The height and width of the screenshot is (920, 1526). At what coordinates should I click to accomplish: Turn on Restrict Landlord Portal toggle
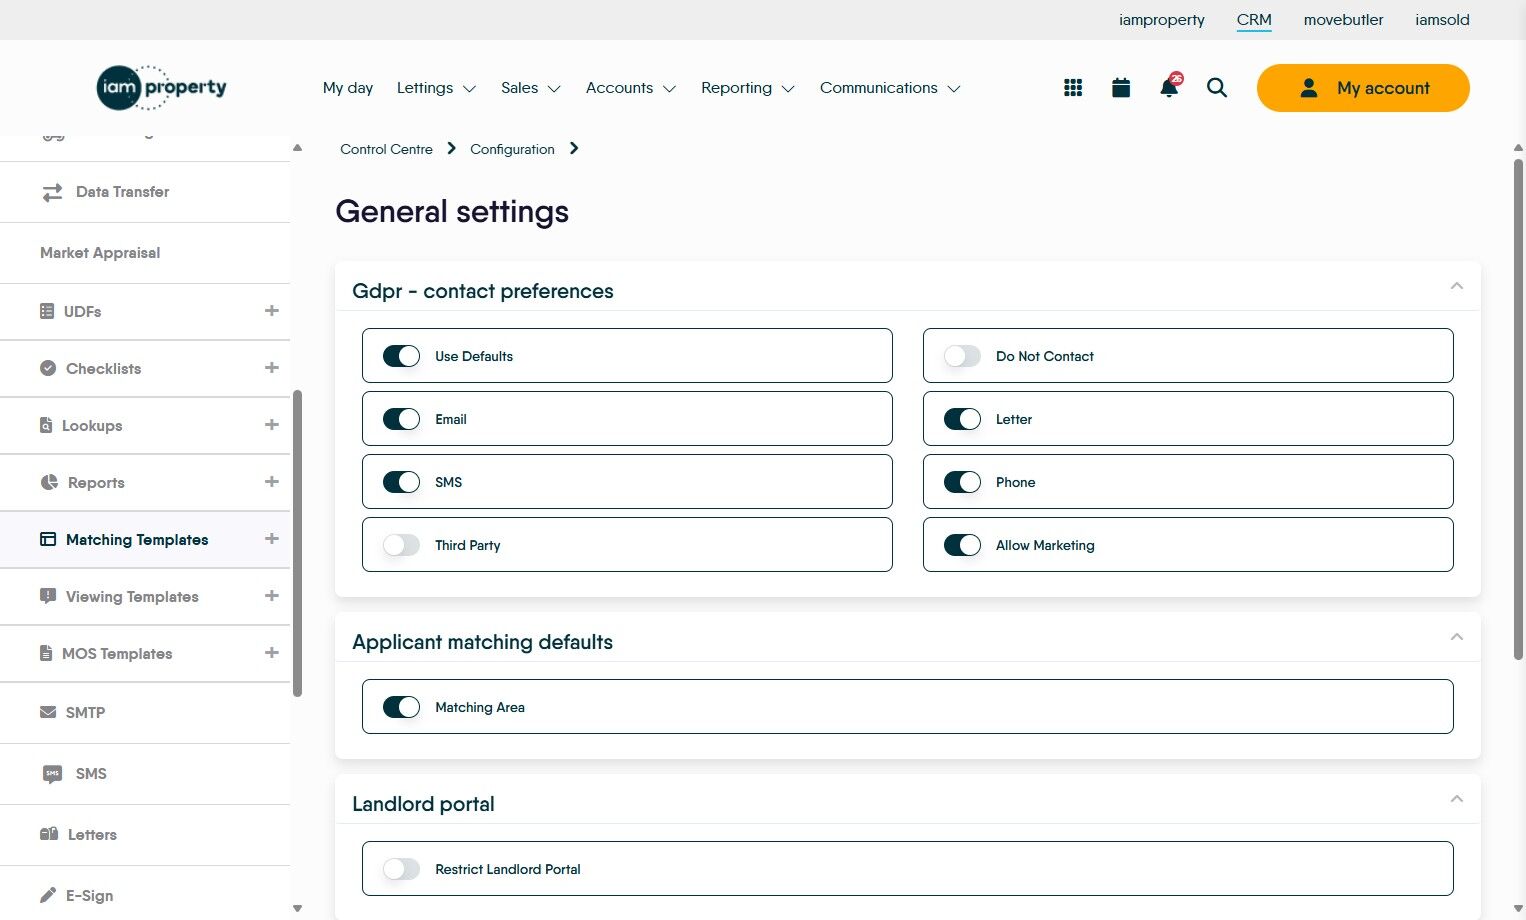pyautogui.click(x=402, y=869)
